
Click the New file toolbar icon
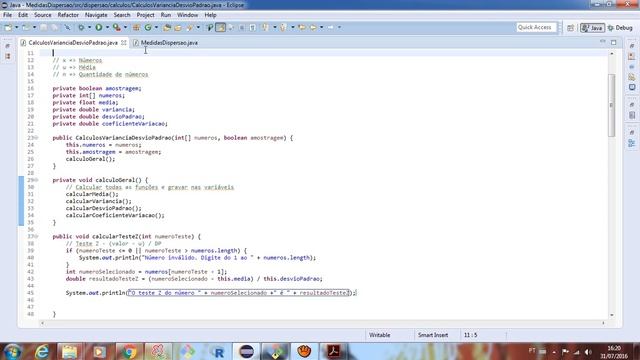click(8, 27)
